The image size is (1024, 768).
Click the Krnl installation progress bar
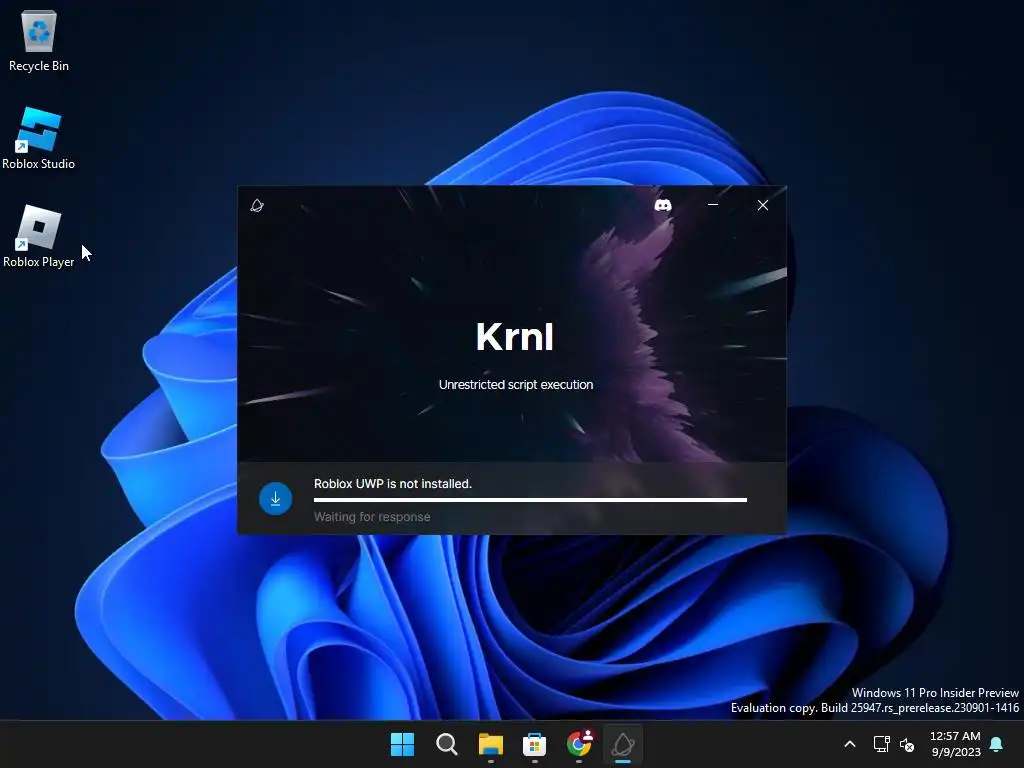coord(530,500)
